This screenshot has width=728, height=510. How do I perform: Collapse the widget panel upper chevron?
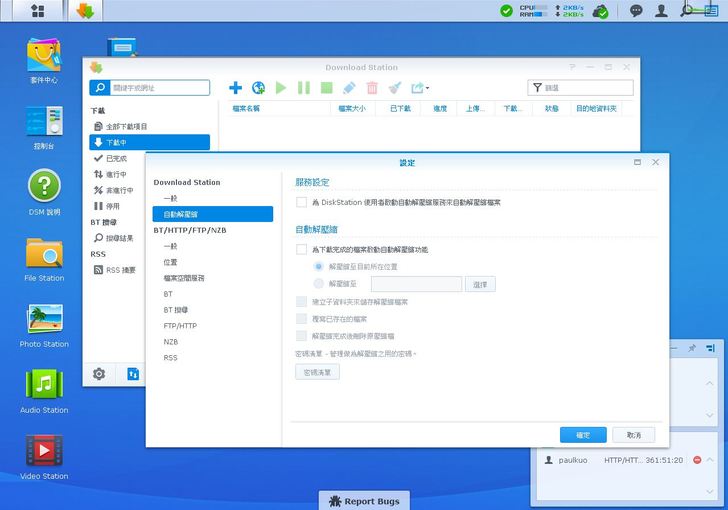click(x=710, y=384)
